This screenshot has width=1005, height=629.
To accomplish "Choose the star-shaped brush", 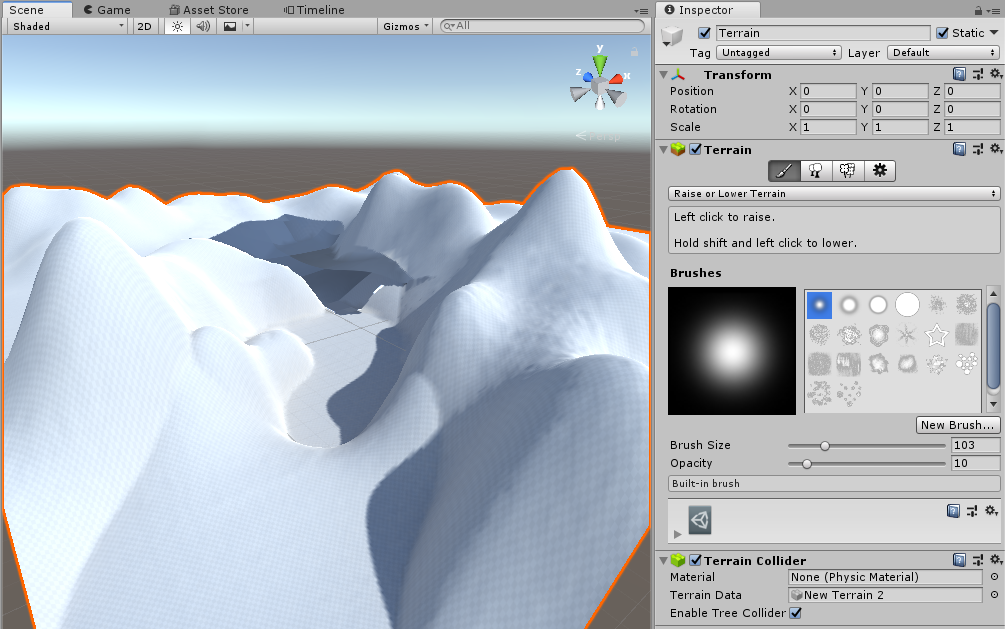I will [x=937, y=333].
